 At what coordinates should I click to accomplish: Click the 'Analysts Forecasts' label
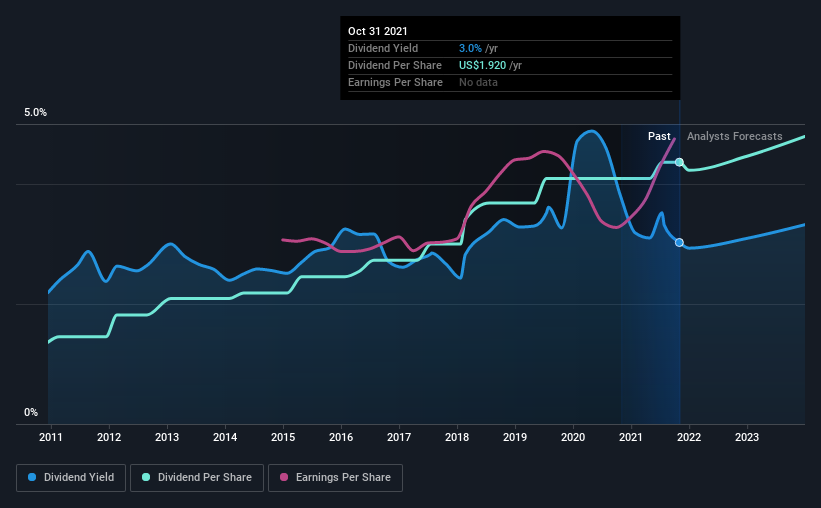tap(735, 136)
